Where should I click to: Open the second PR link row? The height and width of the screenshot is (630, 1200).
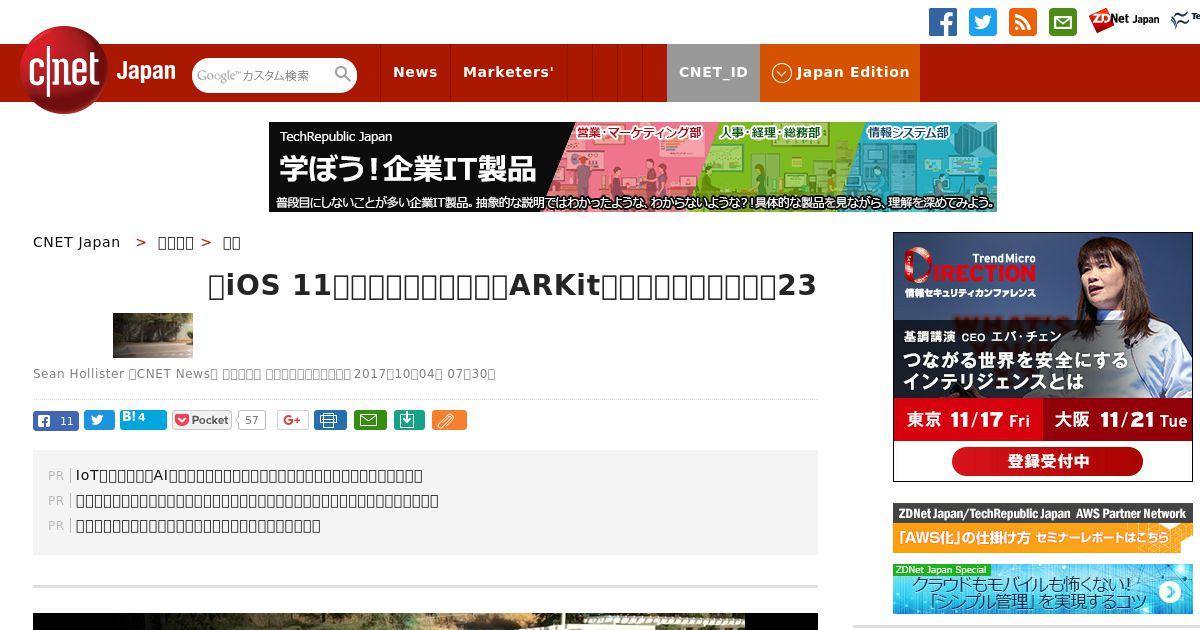click(x=257, y=500)
